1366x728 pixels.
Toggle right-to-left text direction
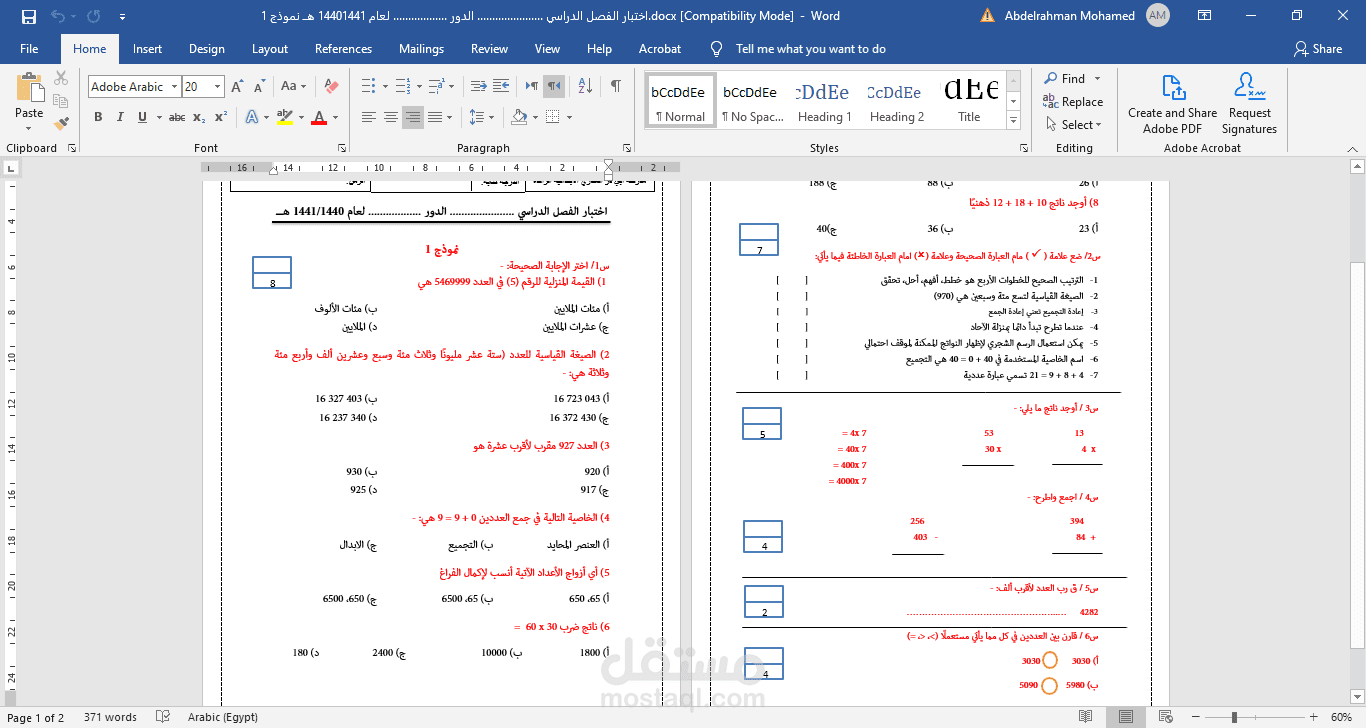pos(553,87)
